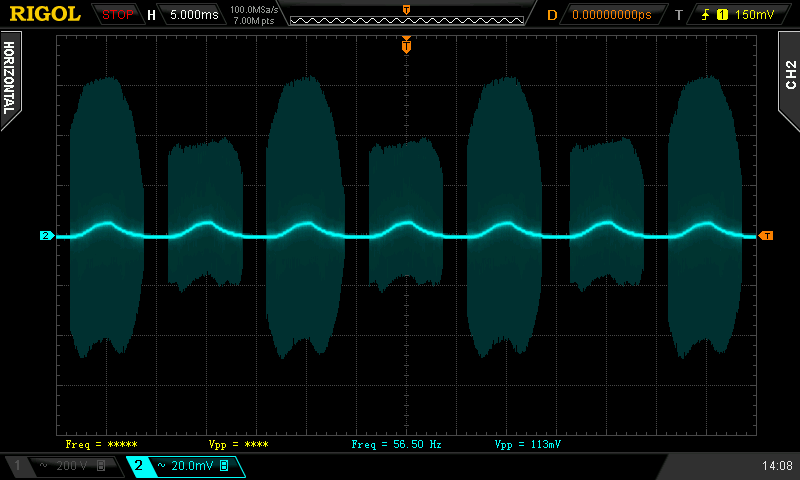Select the 5.000ms horizontal timebase field

click(x=196, y=15)
